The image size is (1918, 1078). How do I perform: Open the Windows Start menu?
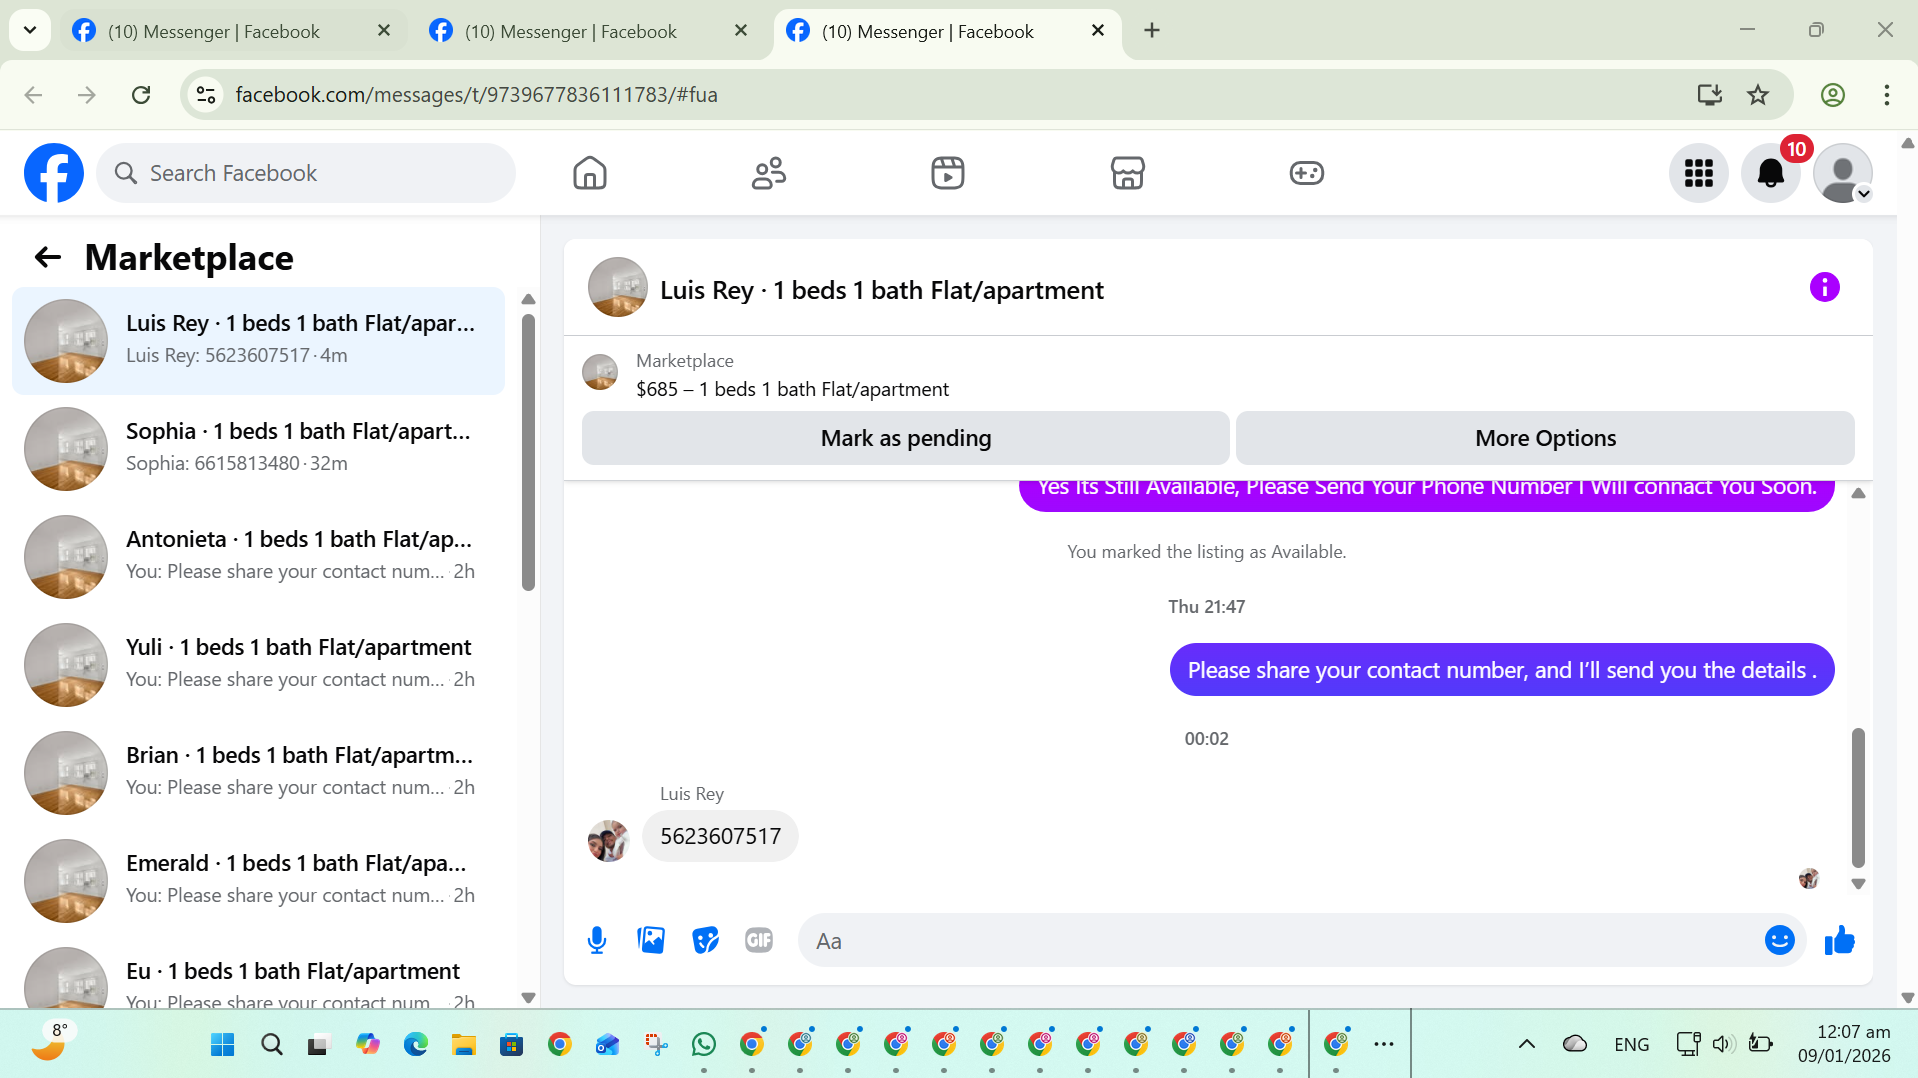(x=223, y=1045)
